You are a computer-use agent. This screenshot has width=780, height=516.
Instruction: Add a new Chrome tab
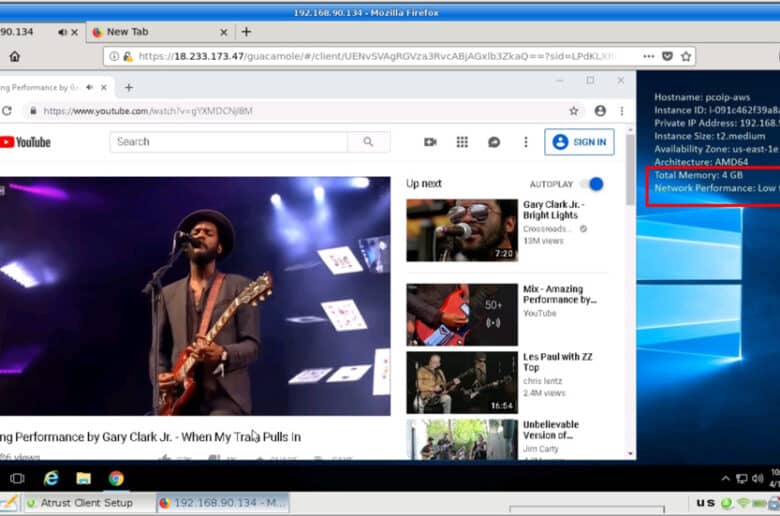pyautogui.click(x=129, y=88)
